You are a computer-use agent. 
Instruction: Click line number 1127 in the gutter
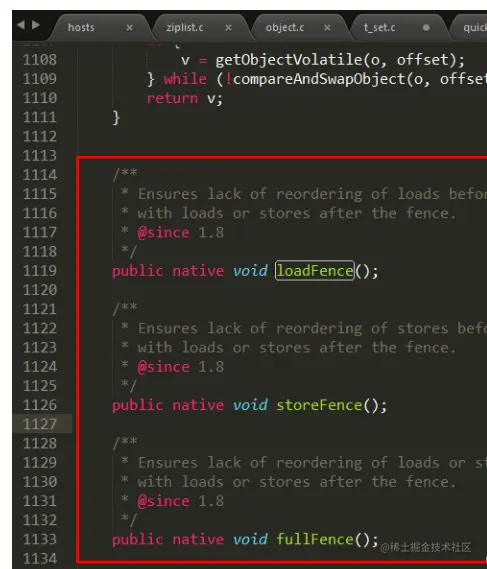(40, 424)
